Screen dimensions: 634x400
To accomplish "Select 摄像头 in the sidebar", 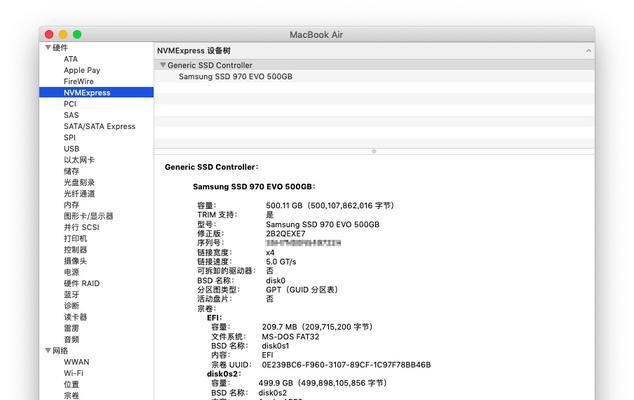I will [x=75, y=261].
